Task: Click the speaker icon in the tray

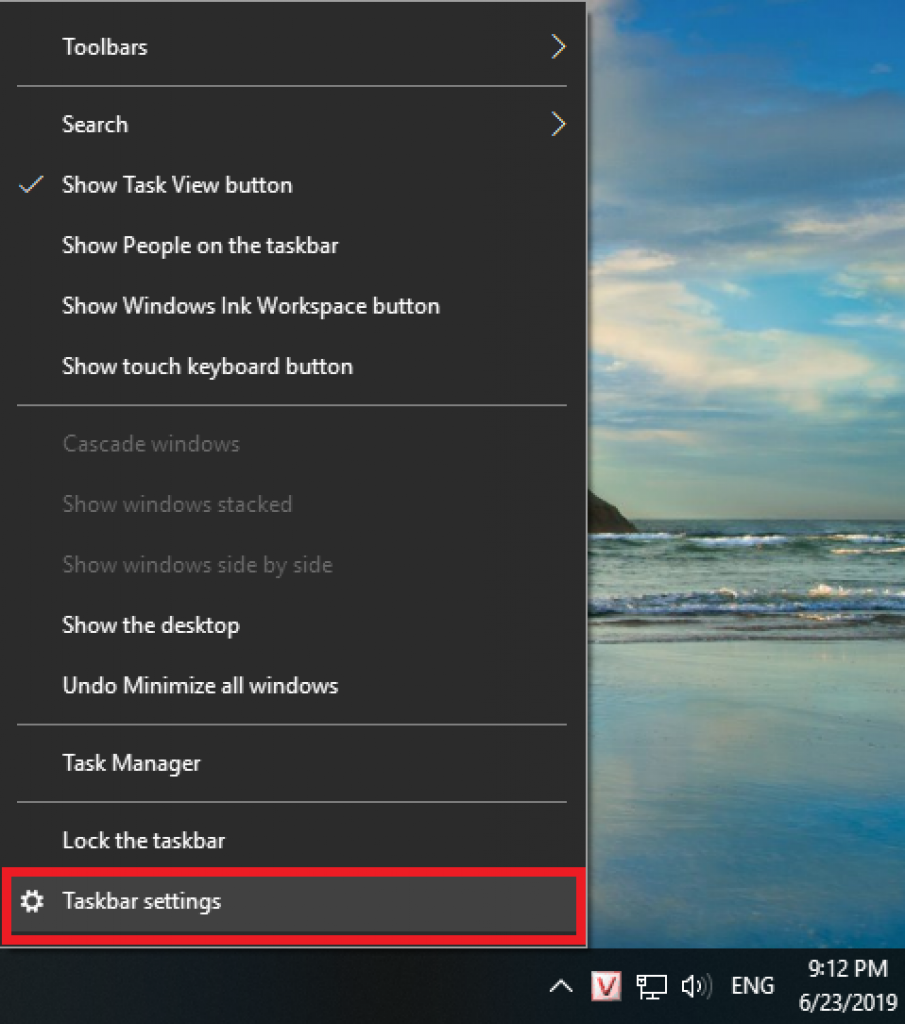Action: [697, 986]
